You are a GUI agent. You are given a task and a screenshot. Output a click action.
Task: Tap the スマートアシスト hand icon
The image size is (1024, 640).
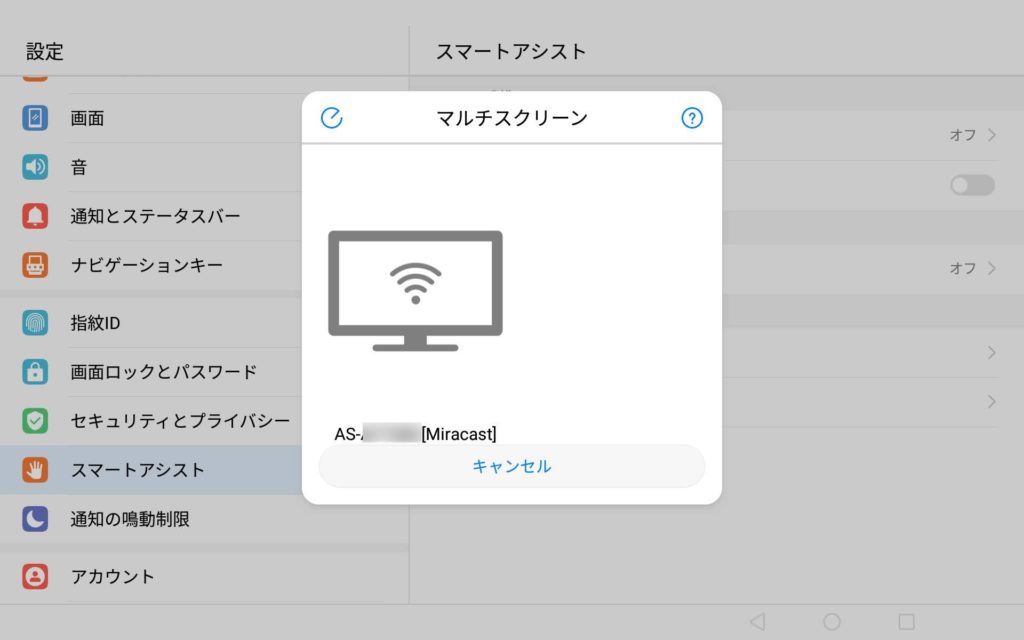click(35, 470)
